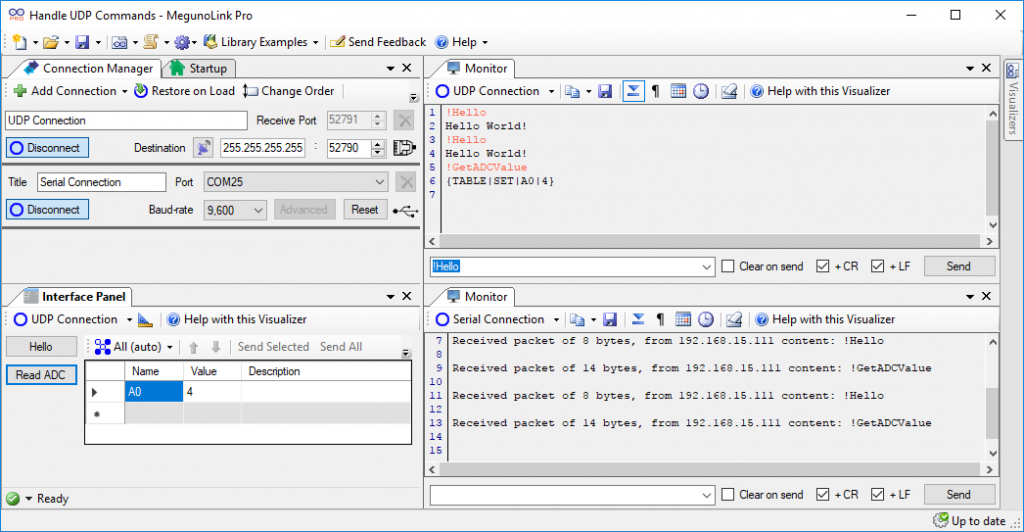Open the Ready status dropdown arrow

[29, 499]
